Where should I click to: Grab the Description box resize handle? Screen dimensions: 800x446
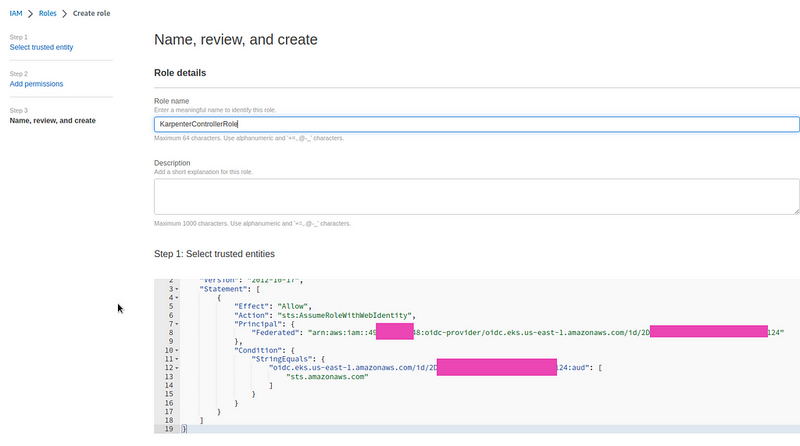pos(795,210)
